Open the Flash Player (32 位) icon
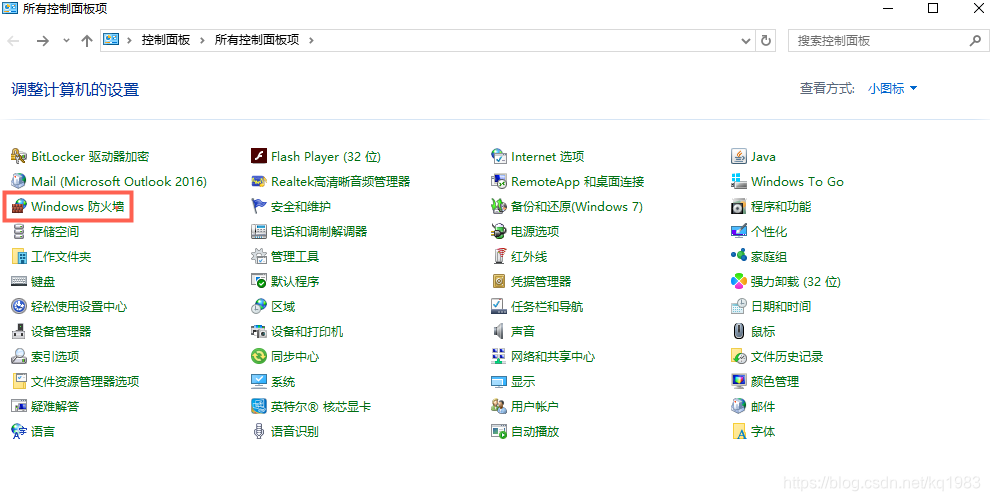990x501 pixels. tap(259, 156)
